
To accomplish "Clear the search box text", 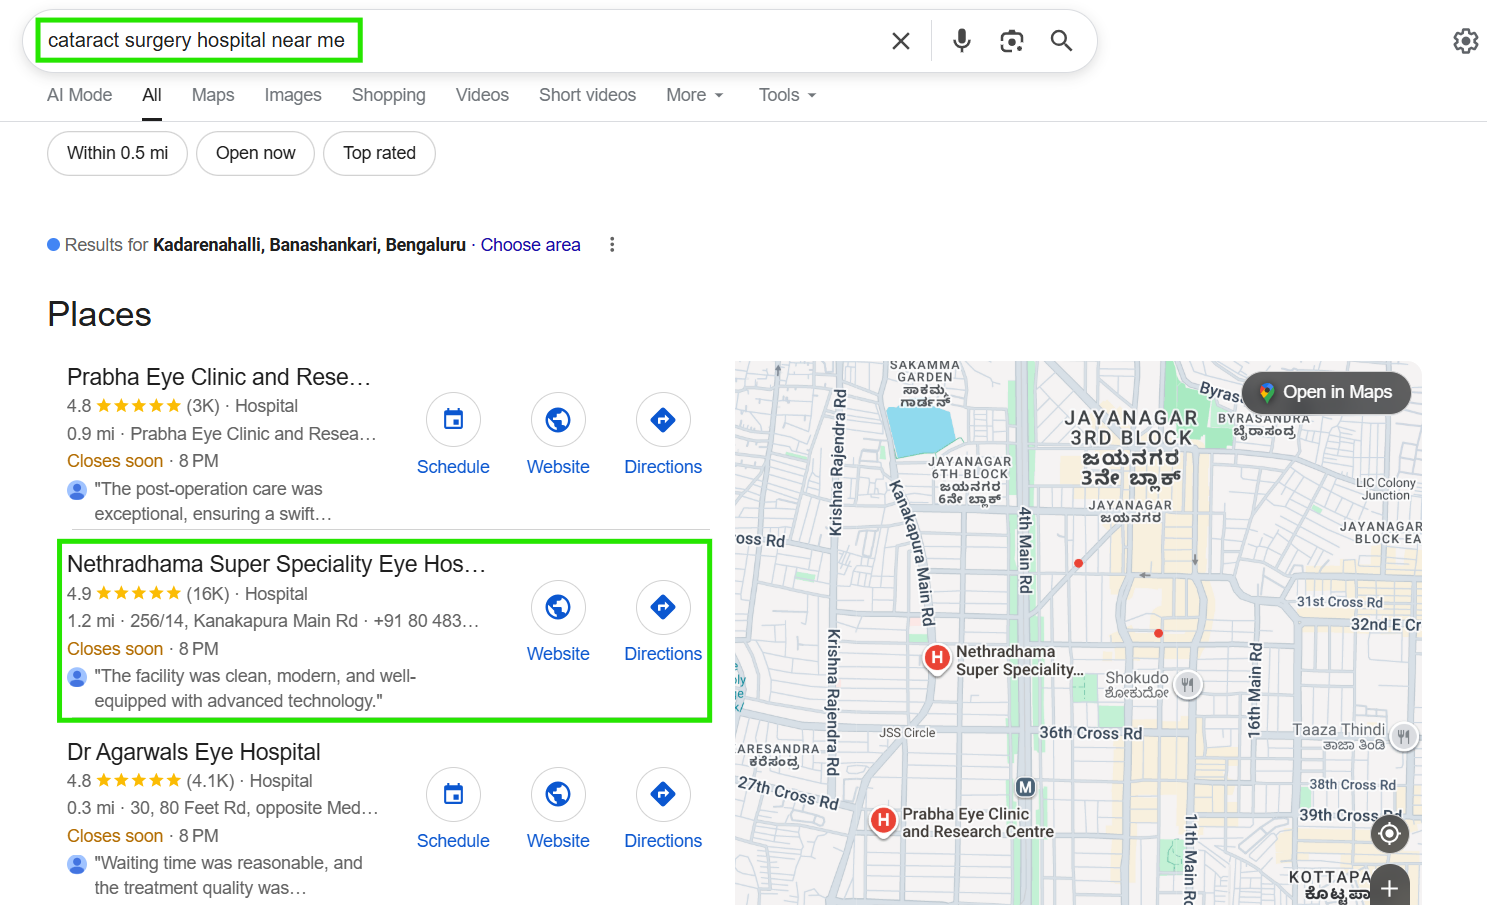I will tap(900, 41).
